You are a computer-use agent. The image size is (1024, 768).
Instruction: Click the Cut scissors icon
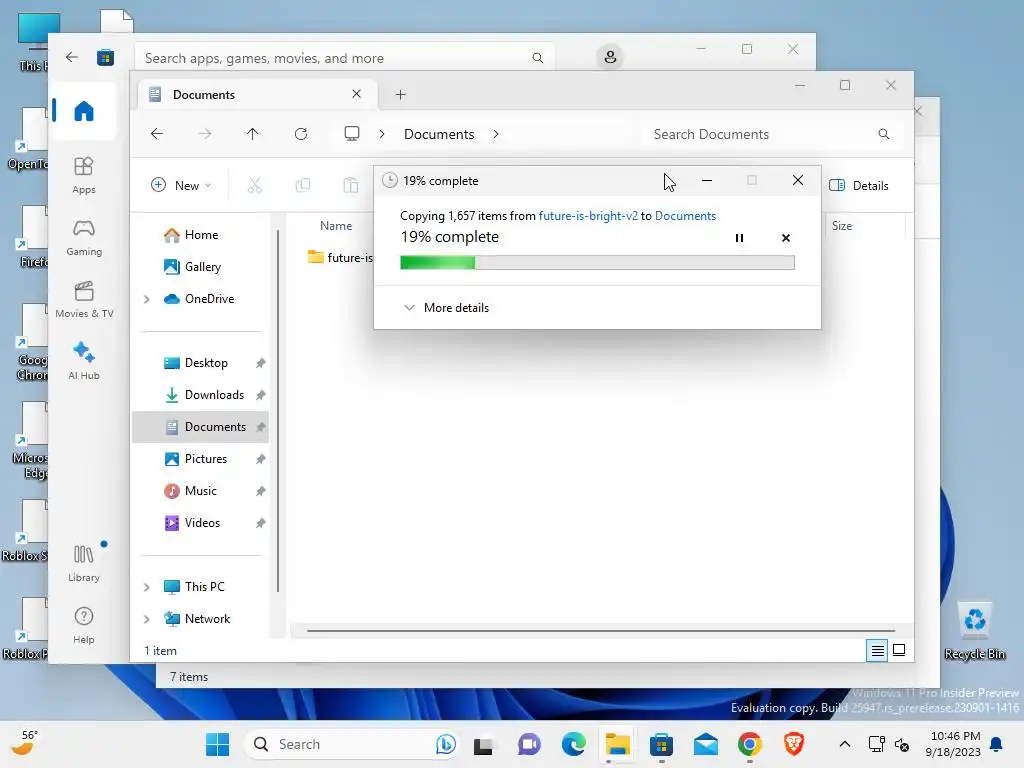click(x=255, y=185)
